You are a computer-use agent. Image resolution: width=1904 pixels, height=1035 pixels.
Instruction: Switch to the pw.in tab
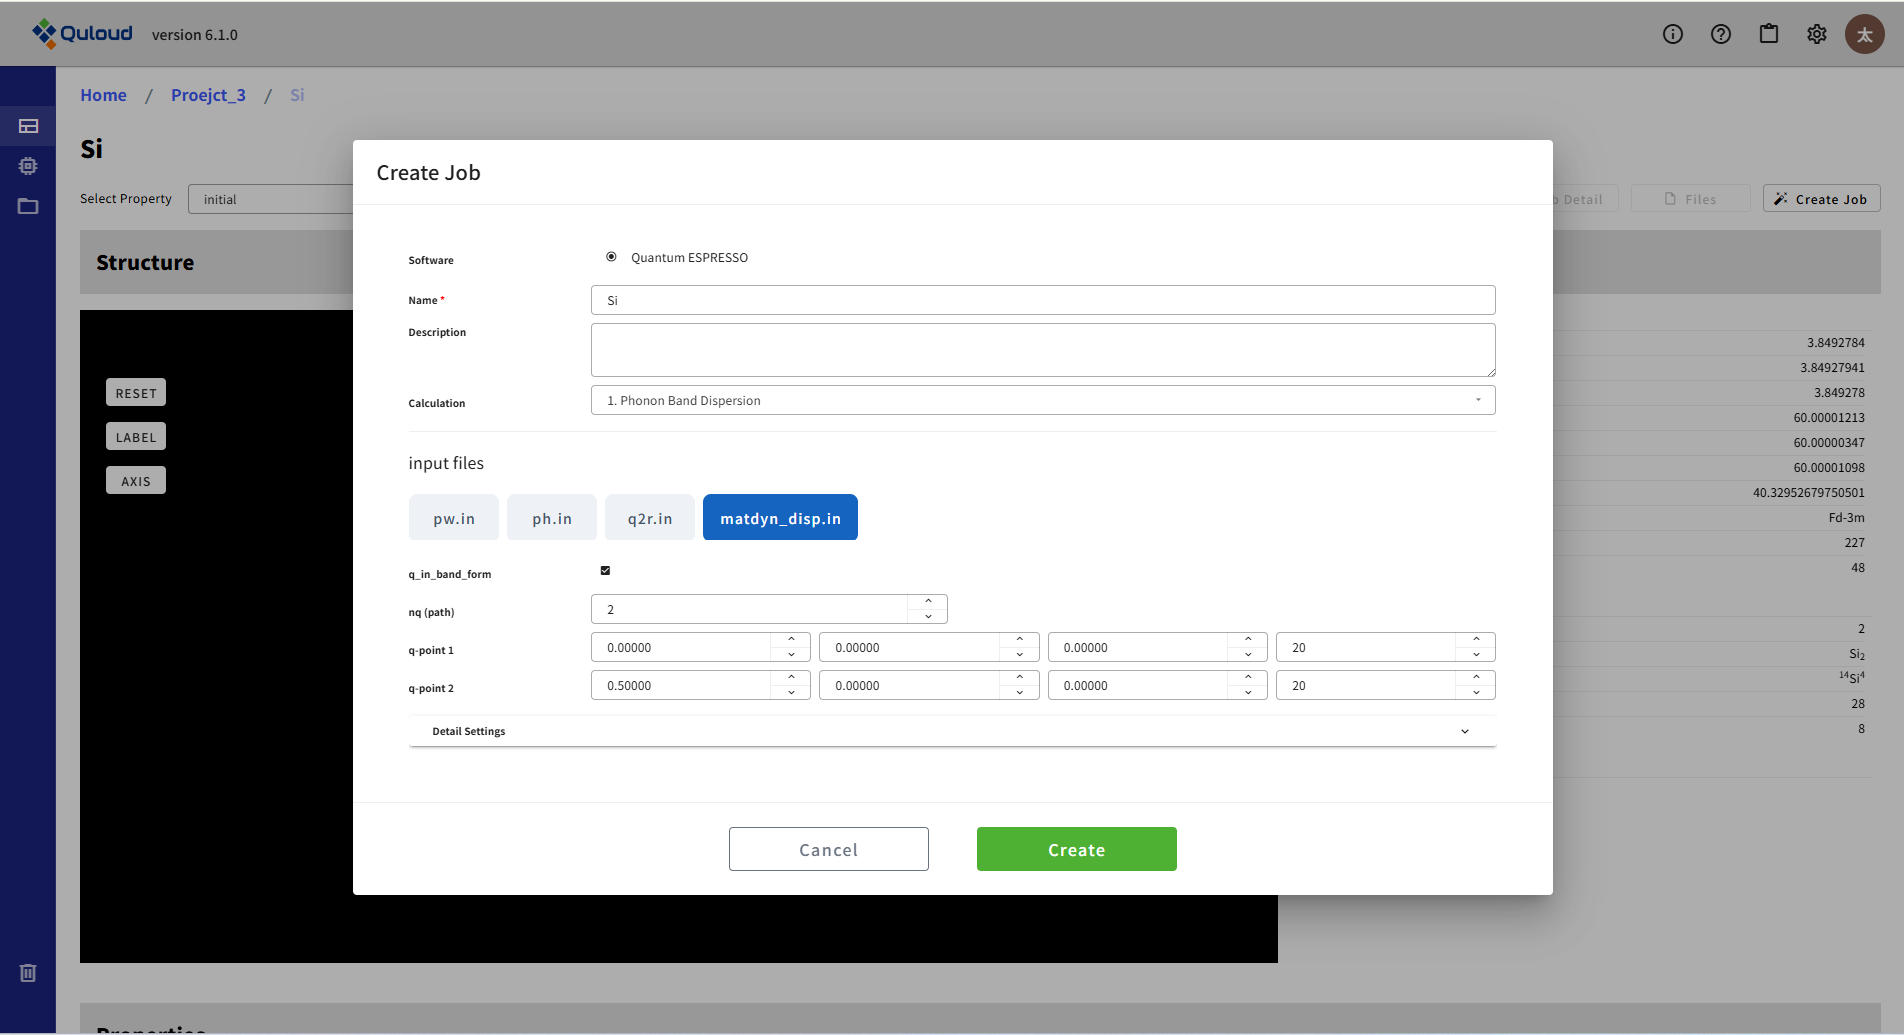453,518
